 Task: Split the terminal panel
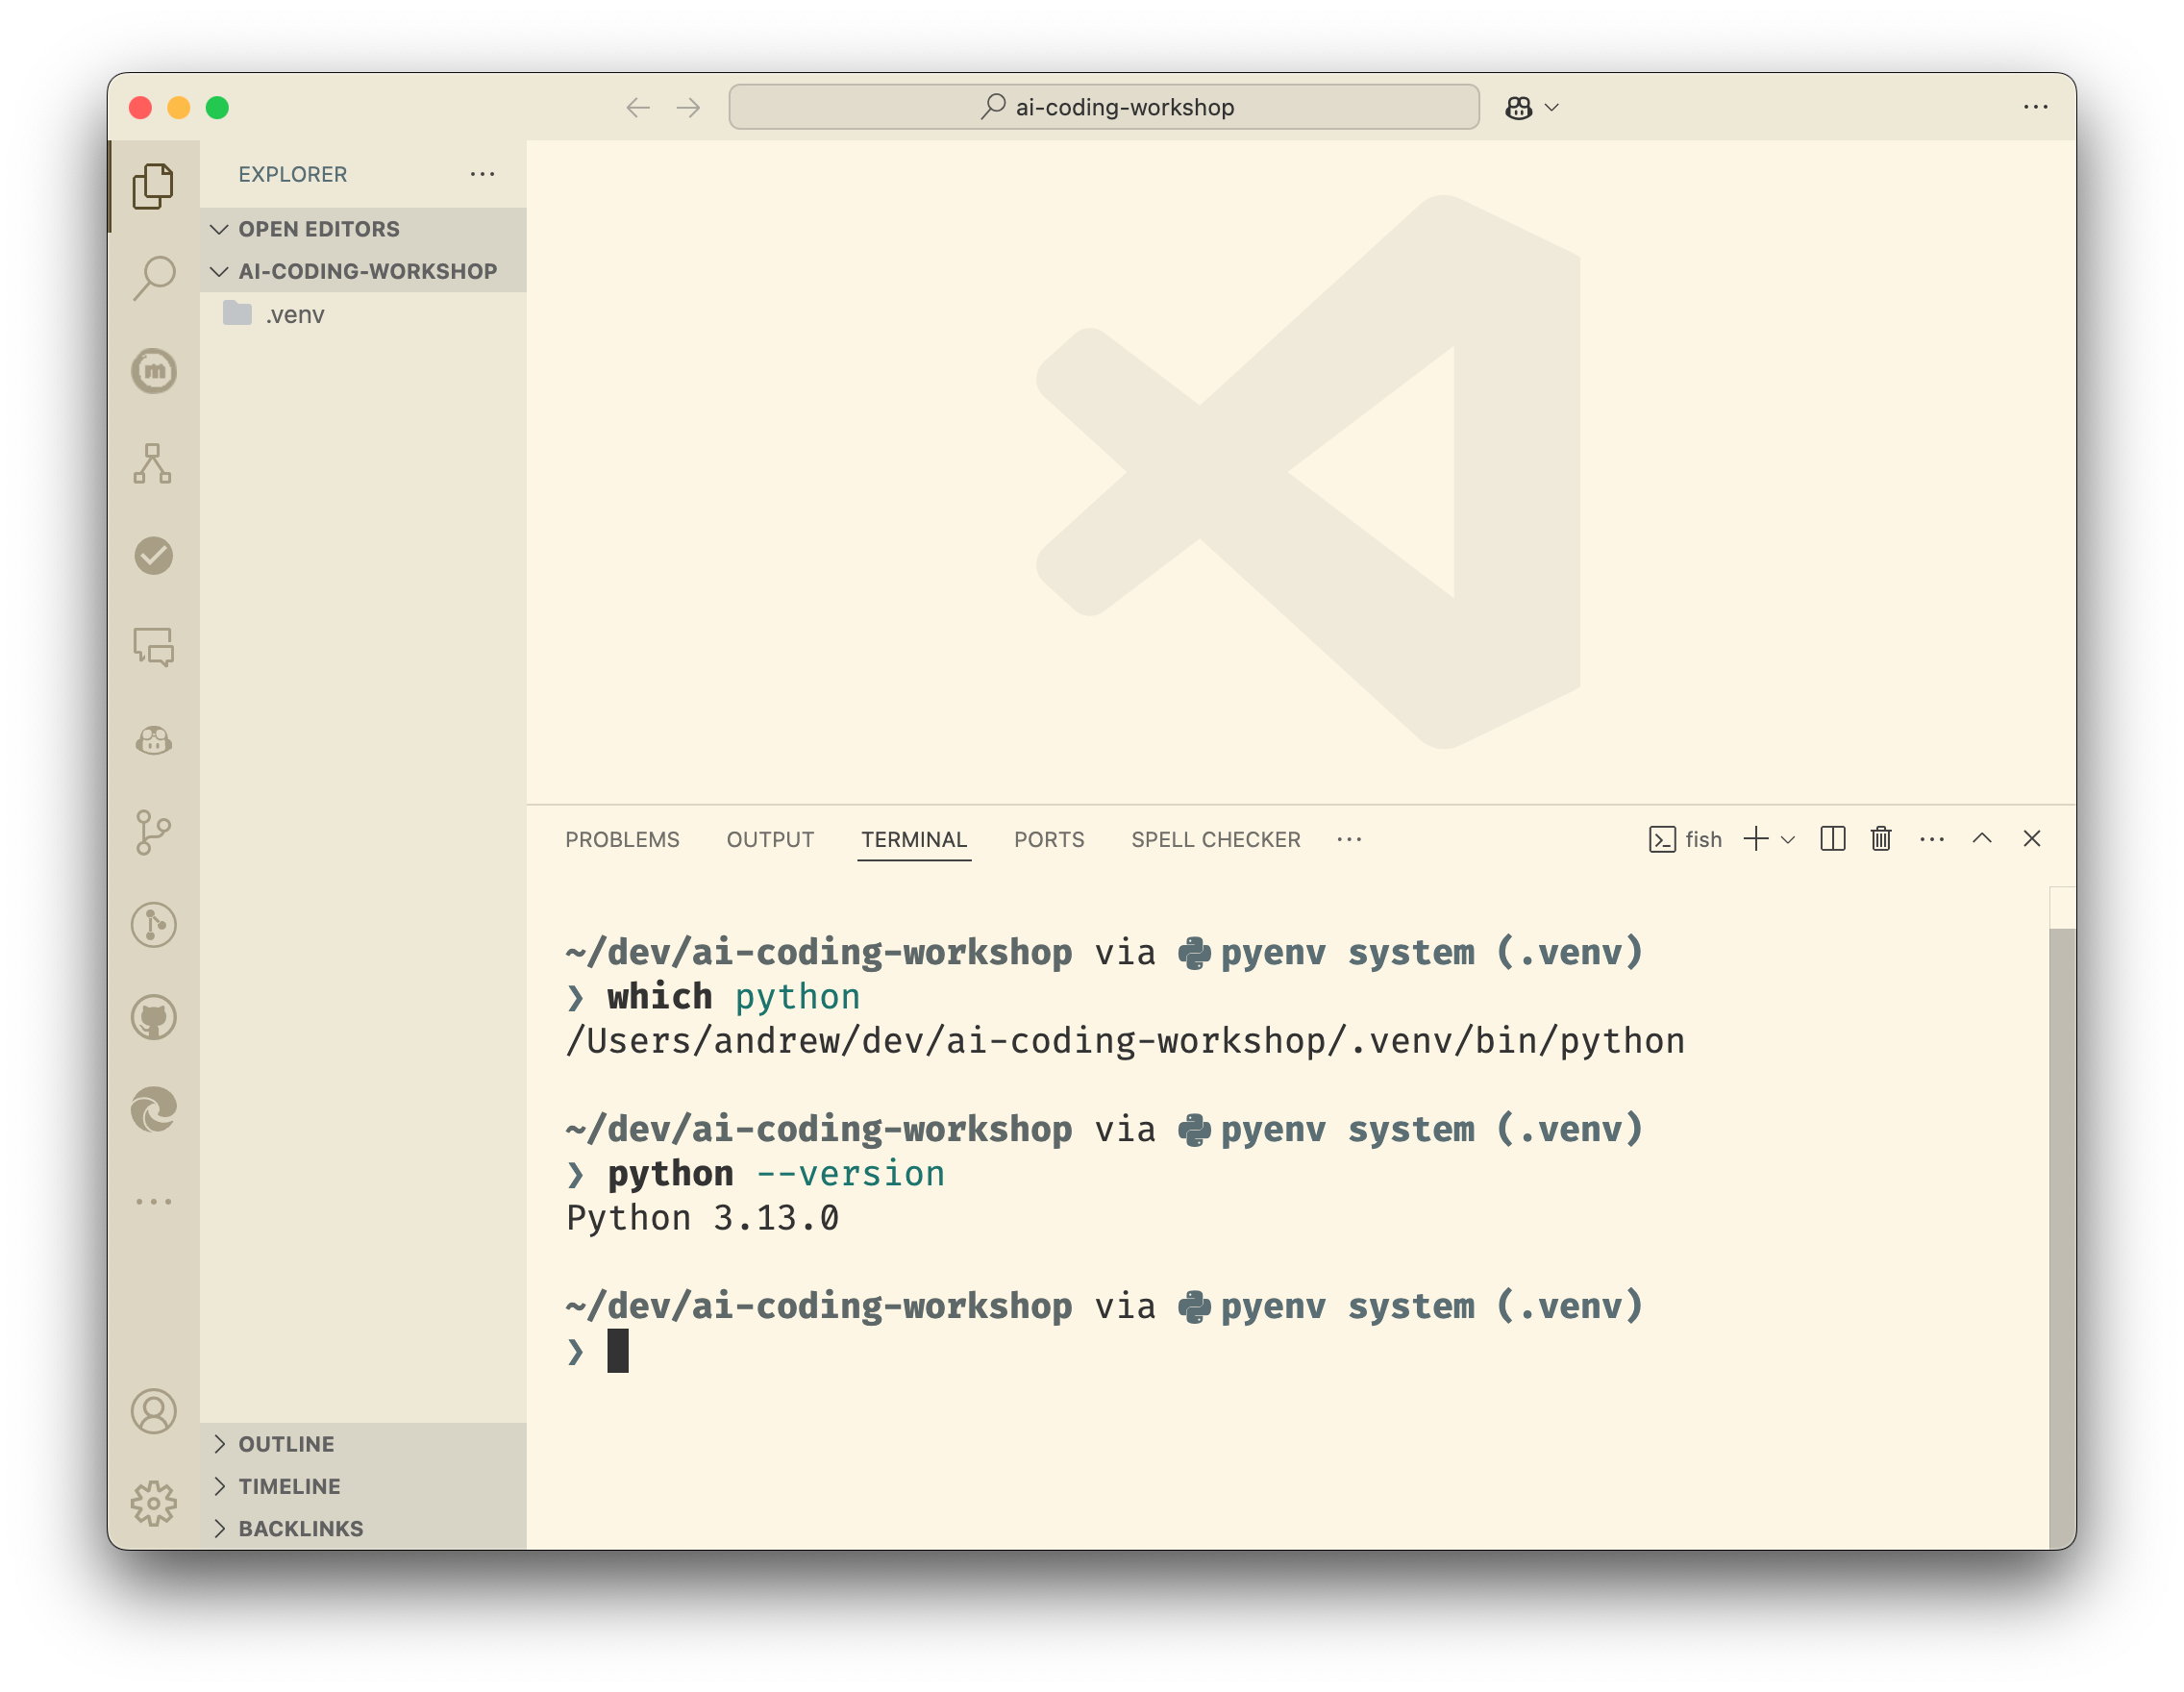pos(1833,839)
